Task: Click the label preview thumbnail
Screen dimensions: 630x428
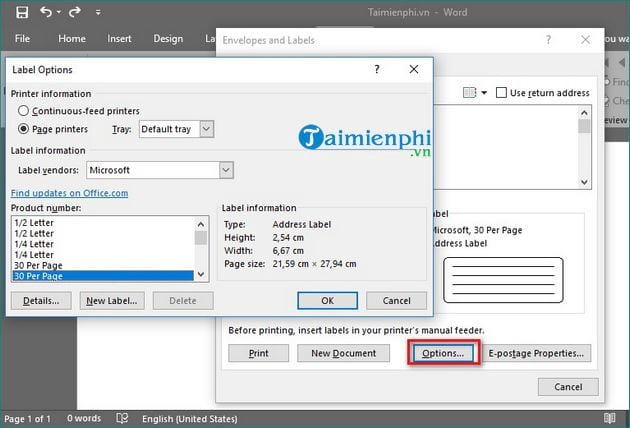Action: point(503,280)
